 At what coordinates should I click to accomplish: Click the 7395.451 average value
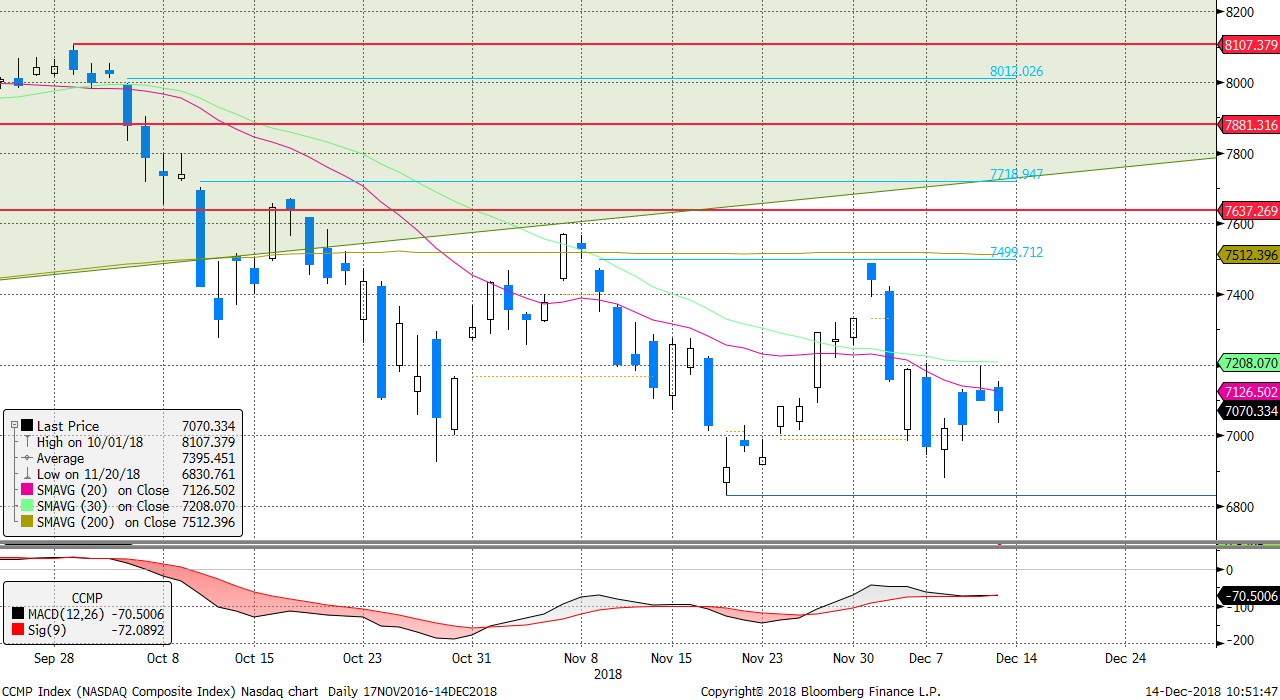coord(208,458)
